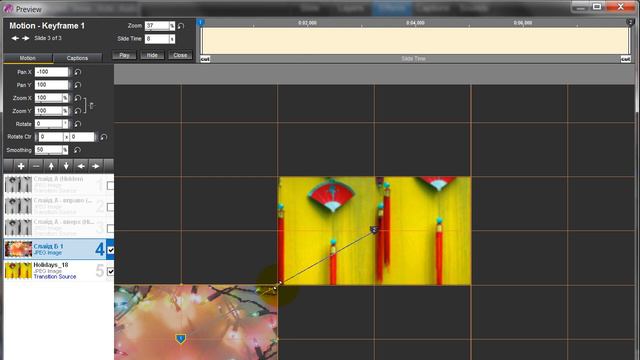The width and height of the screenshot is (640, 360).
Task: Reset the Pan Y value
Action: 78,85
